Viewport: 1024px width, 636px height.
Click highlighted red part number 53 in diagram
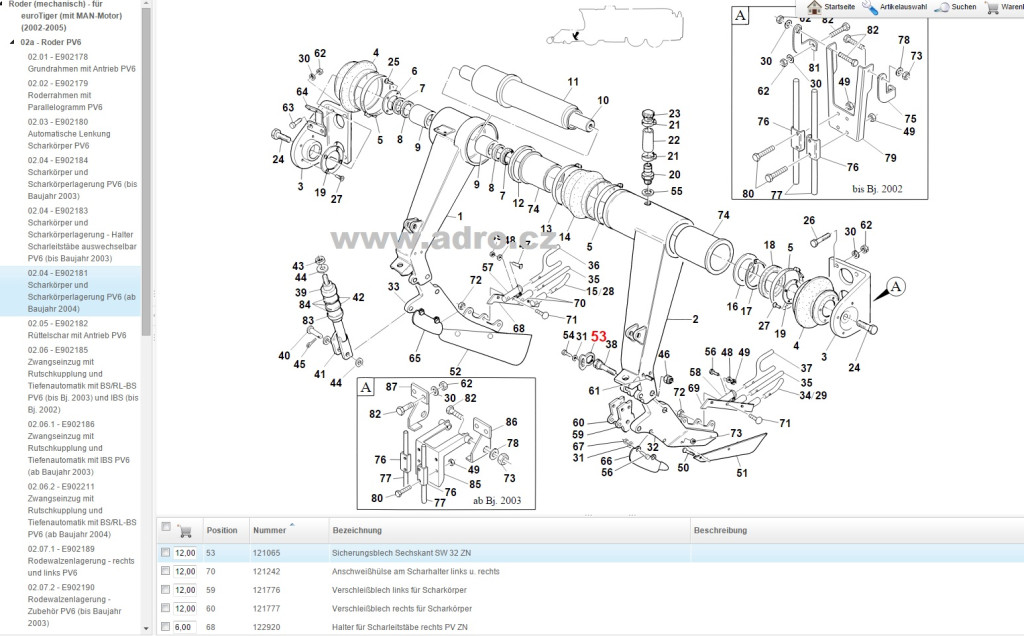click(x=598, y=337)
